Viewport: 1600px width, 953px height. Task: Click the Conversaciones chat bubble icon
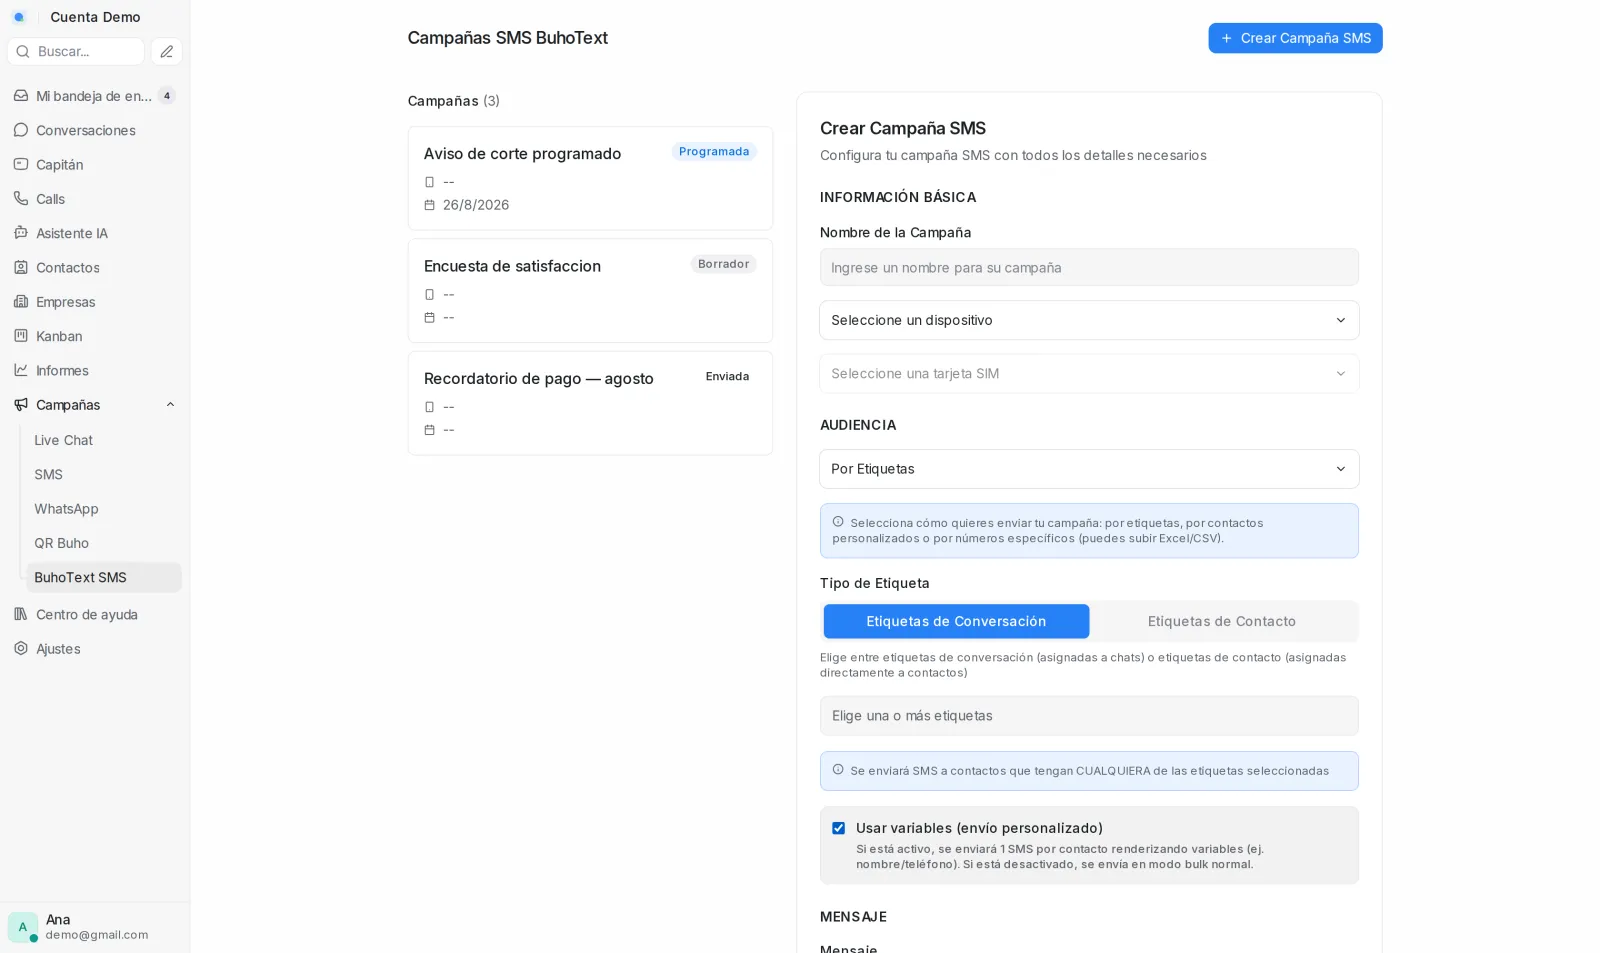coord(21,130)
